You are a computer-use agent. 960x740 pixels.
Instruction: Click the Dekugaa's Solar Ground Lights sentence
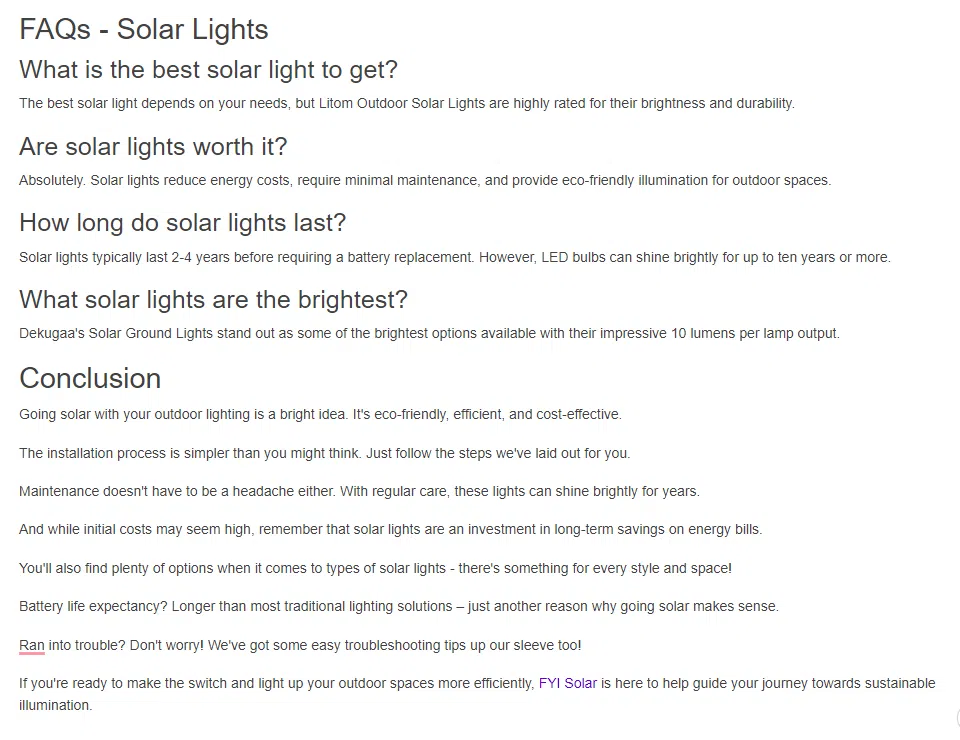[x=429, y=334]
